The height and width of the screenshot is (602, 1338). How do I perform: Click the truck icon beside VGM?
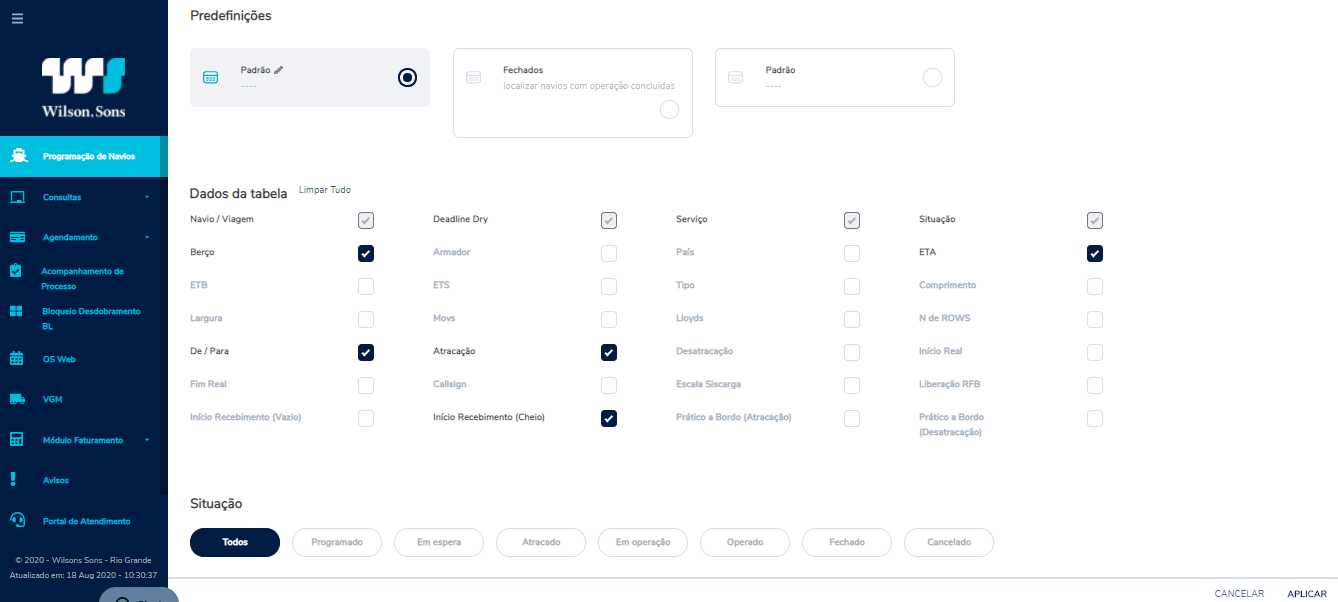(x=17, y=399)
